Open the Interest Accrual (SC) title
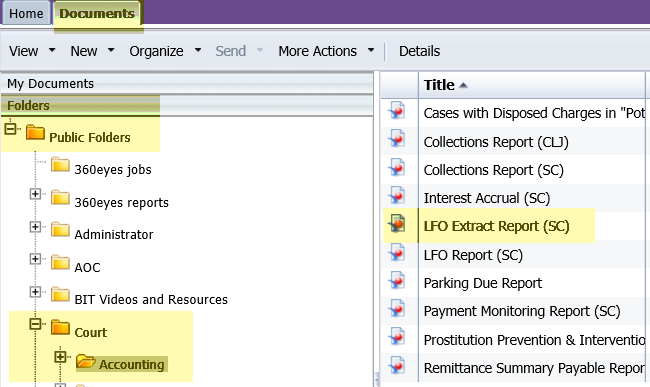This screenshot has width=650, height=387. [487, 198]
